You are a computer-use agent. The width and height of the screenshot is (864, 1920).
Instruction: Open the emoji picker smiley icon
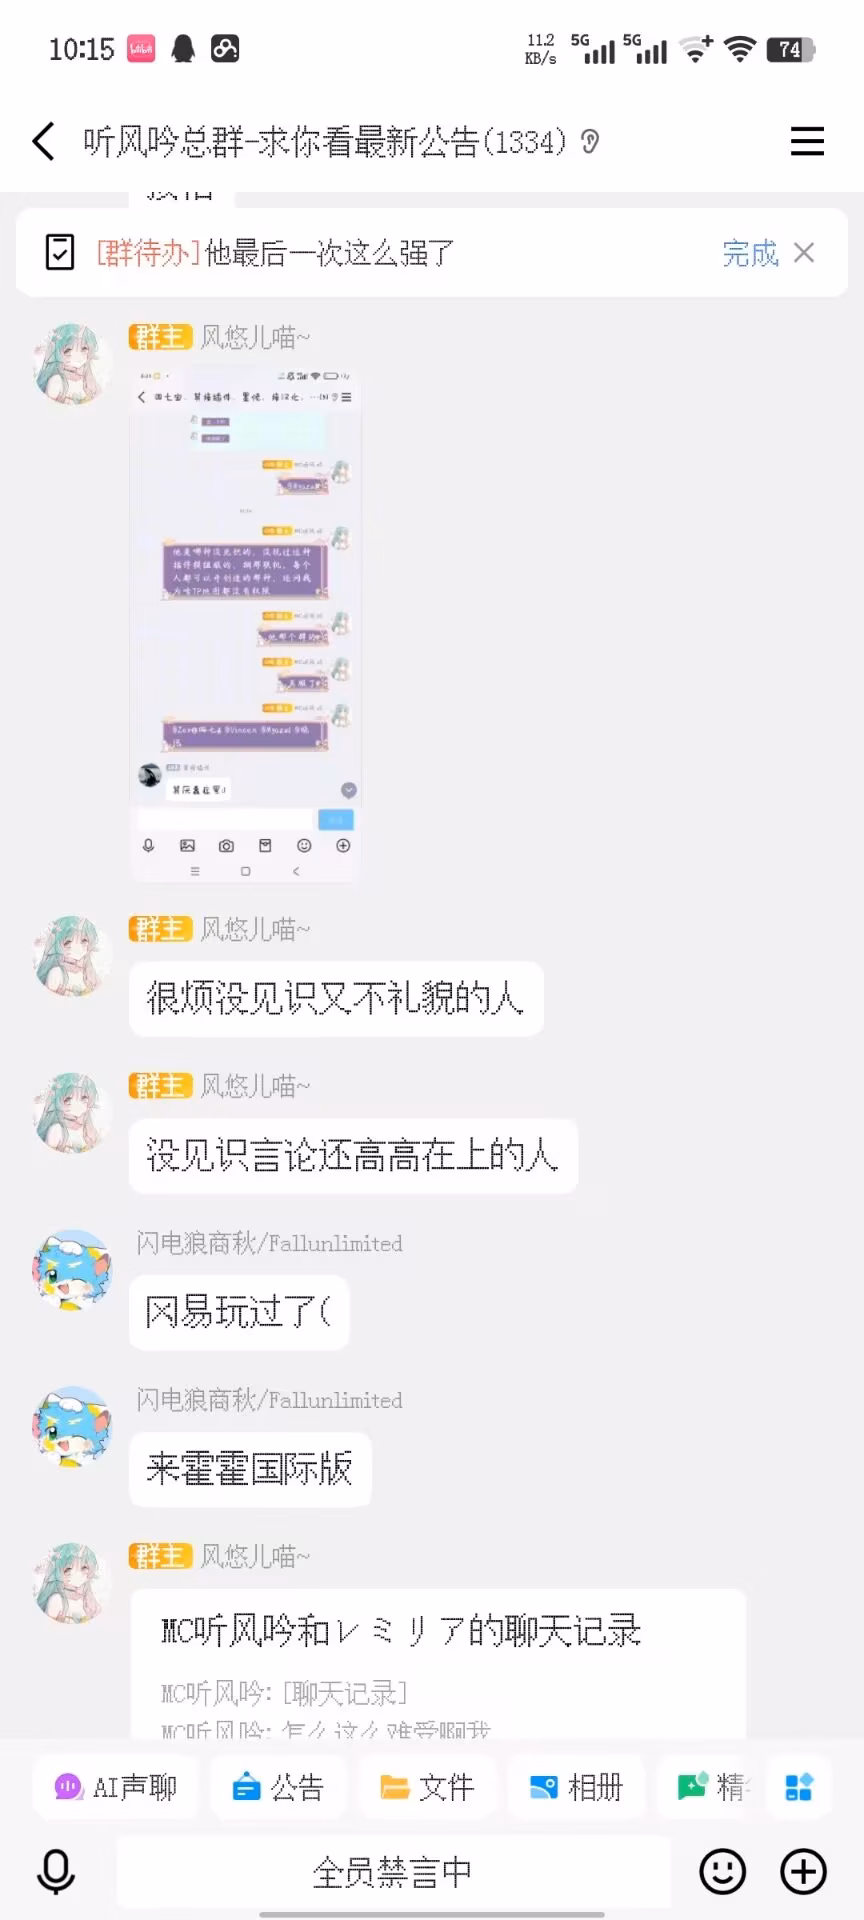click(722, 1871)
